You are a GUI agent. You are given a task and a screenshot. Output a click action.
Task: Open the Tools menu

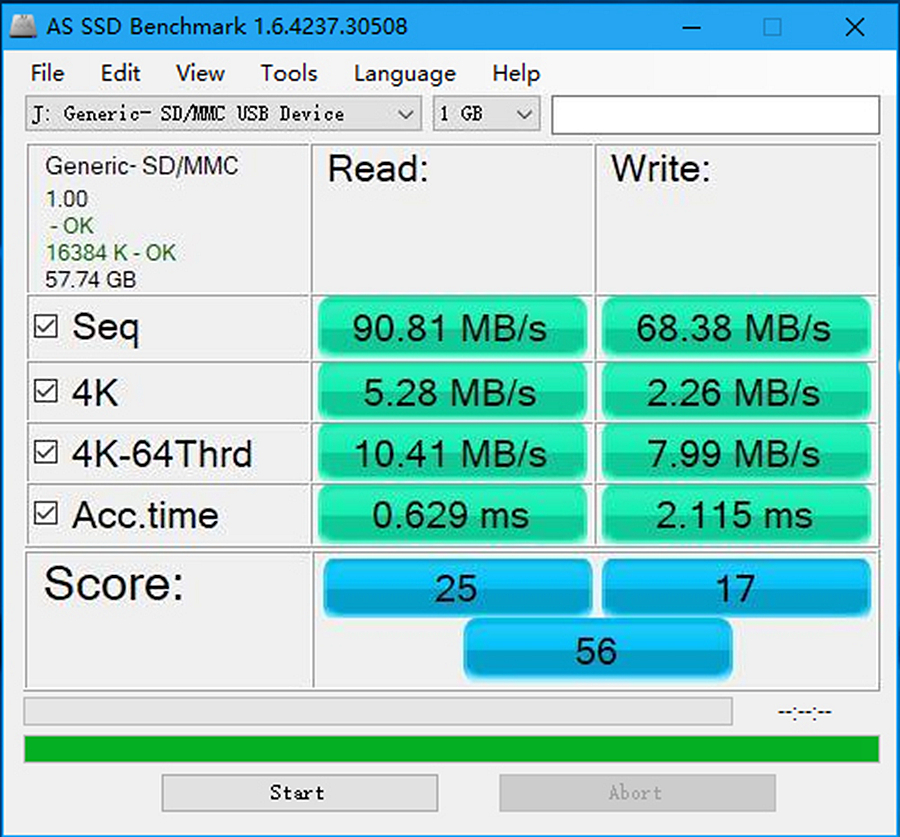pyautogui.click(x=288, y=73)
